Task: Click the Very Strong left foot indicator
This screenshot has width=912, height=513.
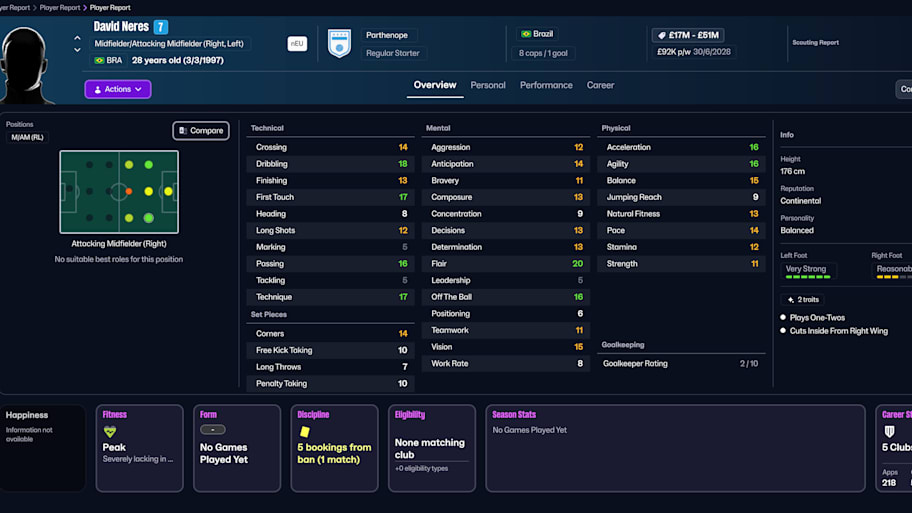Action: pyautogui.click(x=808, y=270)
